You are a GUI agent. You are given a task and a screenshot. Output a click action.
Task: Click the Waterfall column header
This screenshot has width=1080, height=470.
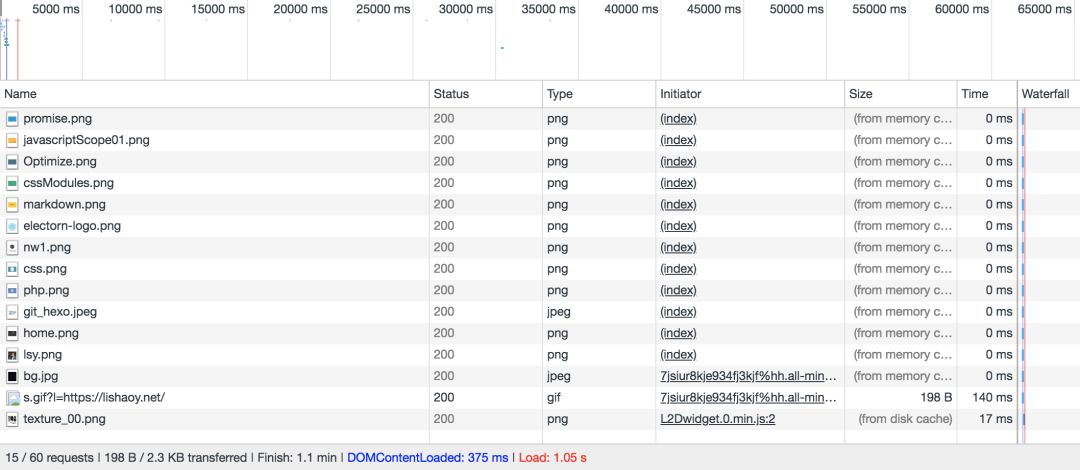tap(1048, 94)
